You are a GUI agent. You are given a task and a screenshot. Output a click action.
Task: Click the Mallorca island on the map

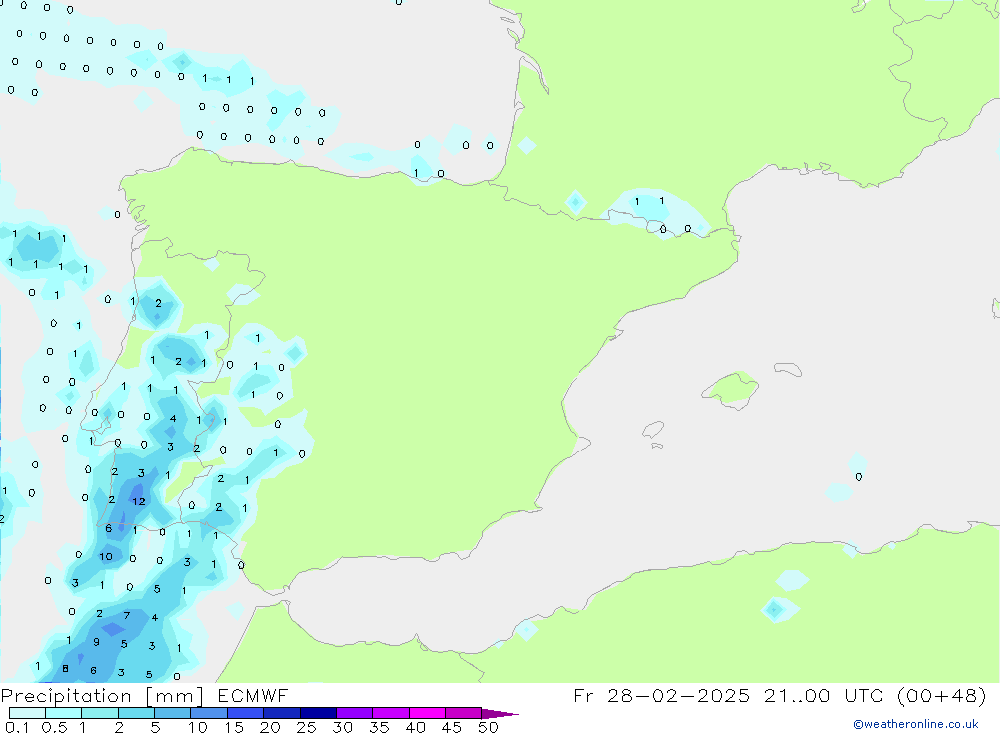pyautogui.click(x=731, y=389)
